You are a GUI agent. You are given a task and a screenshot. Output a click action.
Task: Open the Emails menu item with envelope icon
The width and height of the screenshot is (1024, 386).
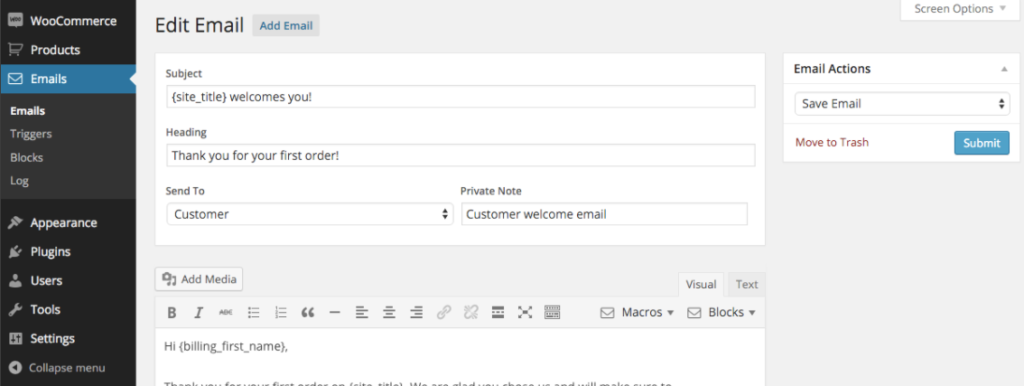click(x=68, y=79)
